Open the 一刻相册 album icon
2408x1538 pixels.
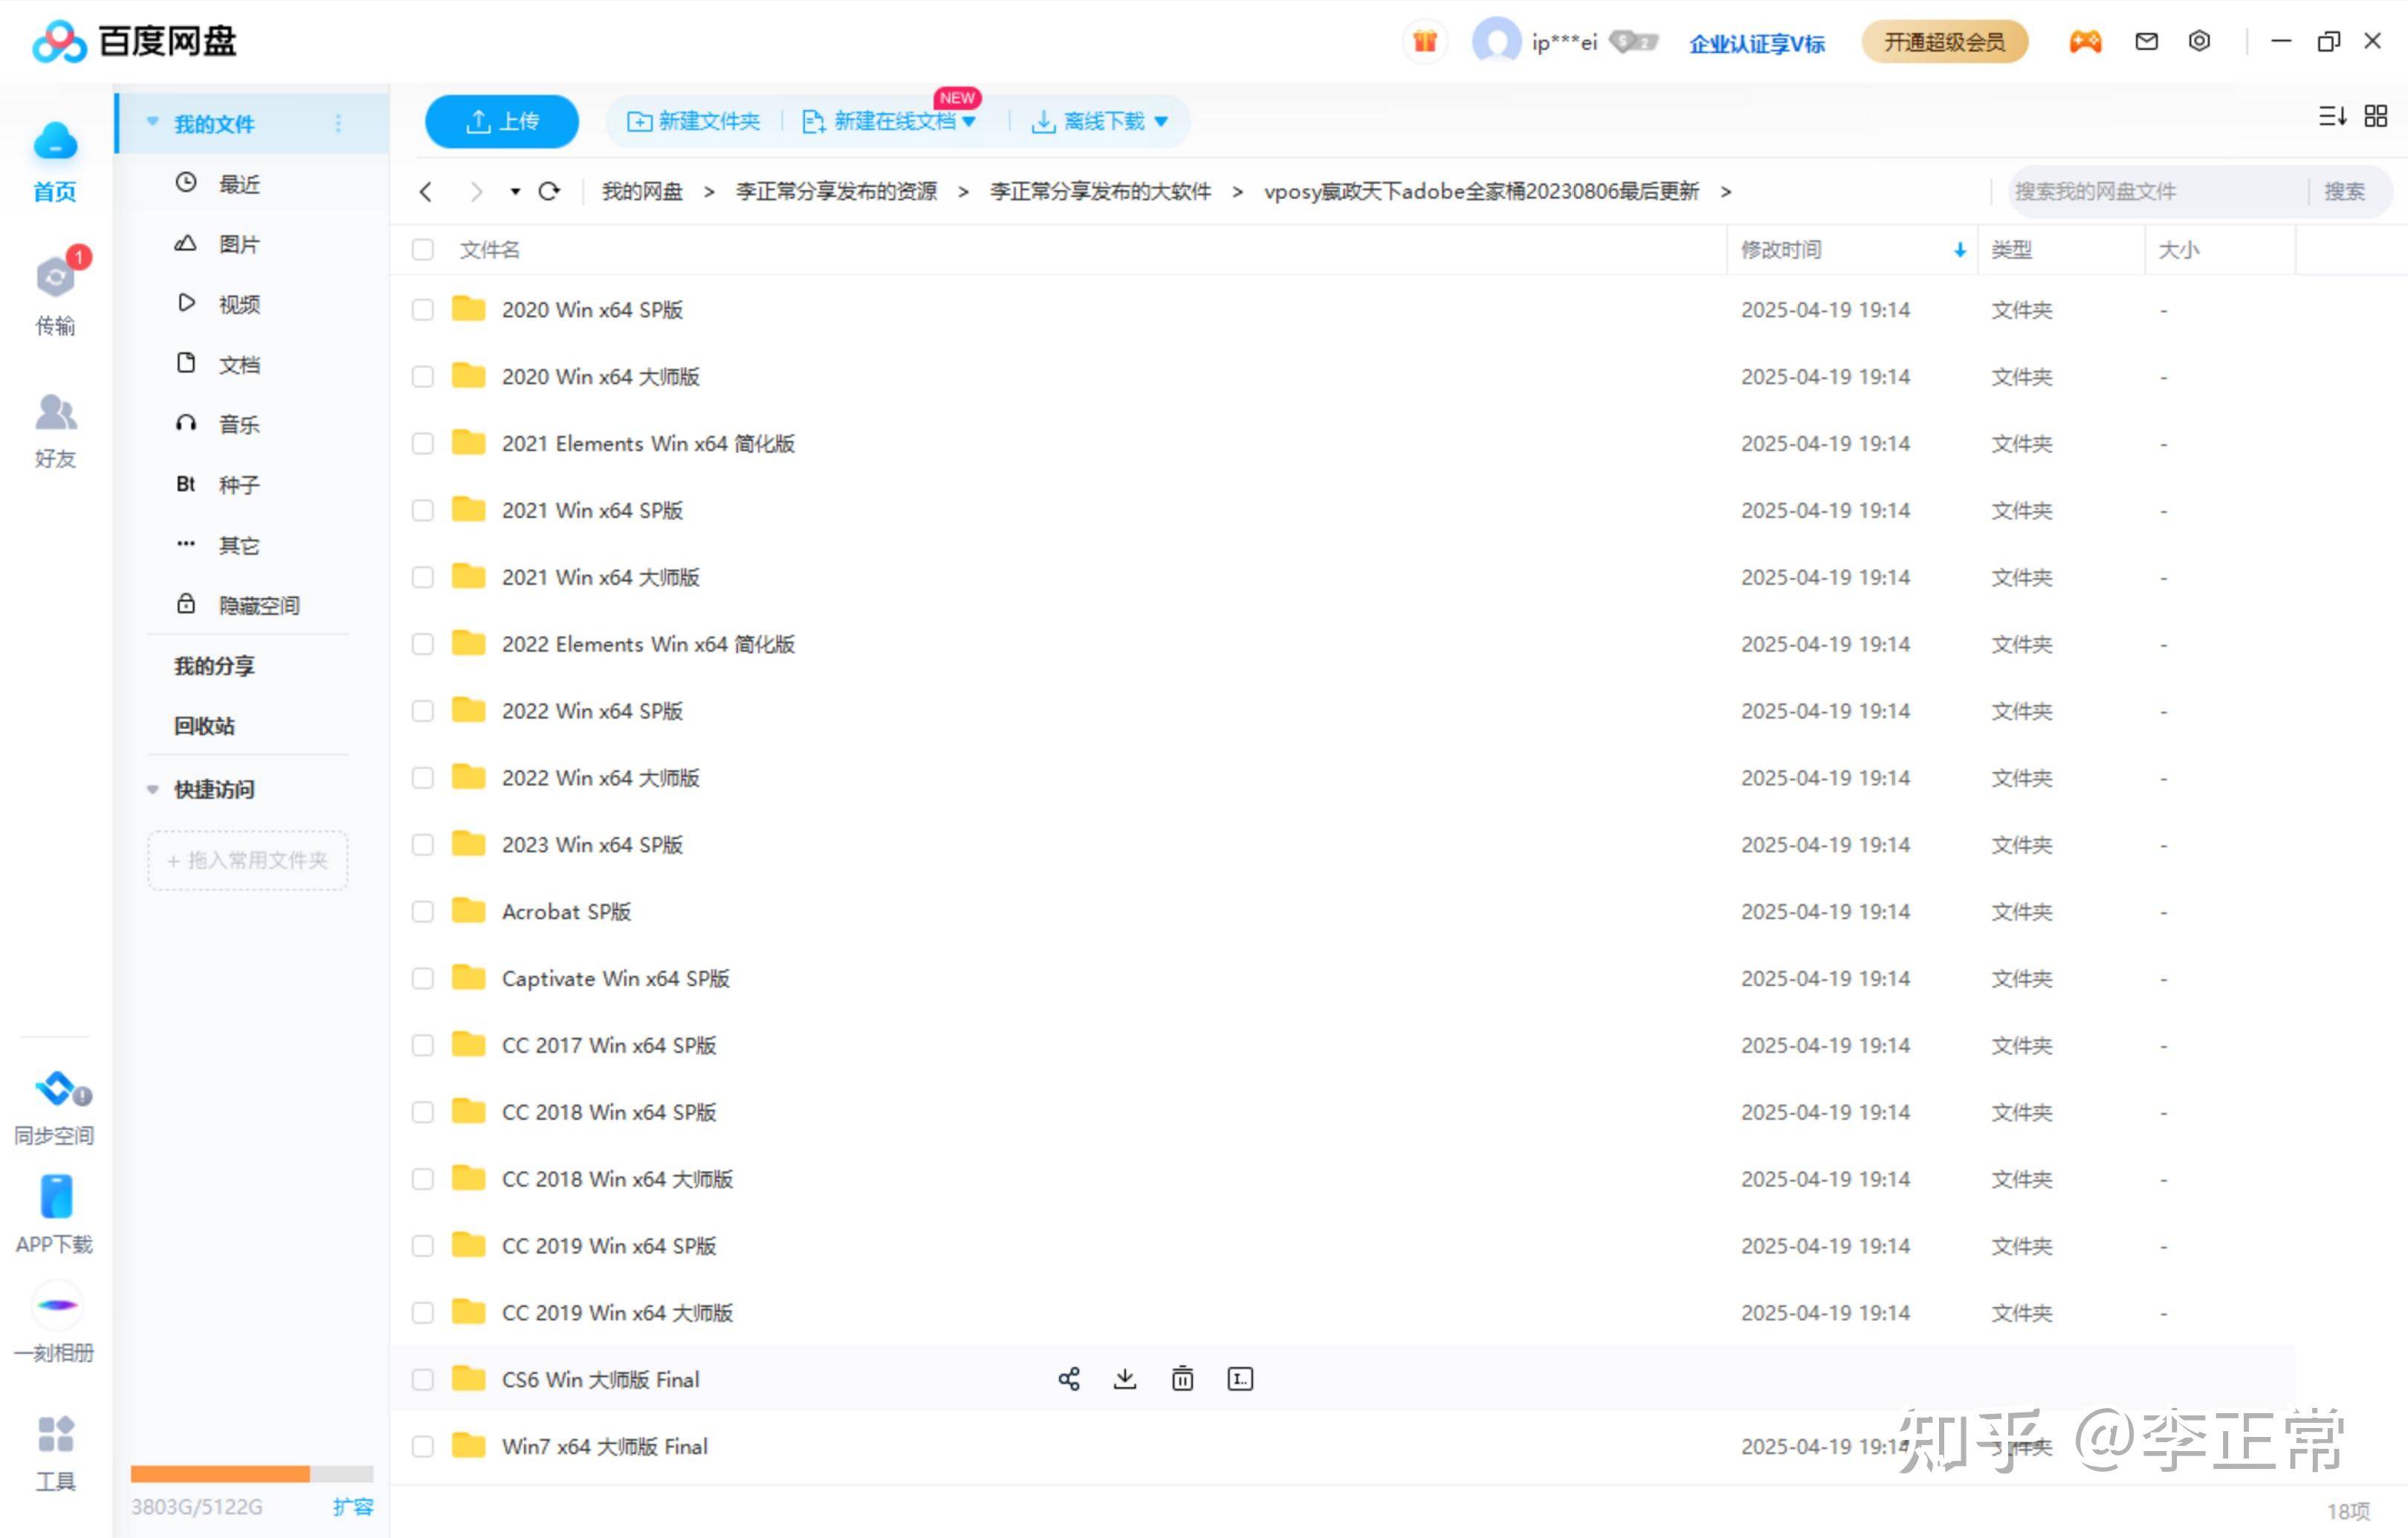56,1304
